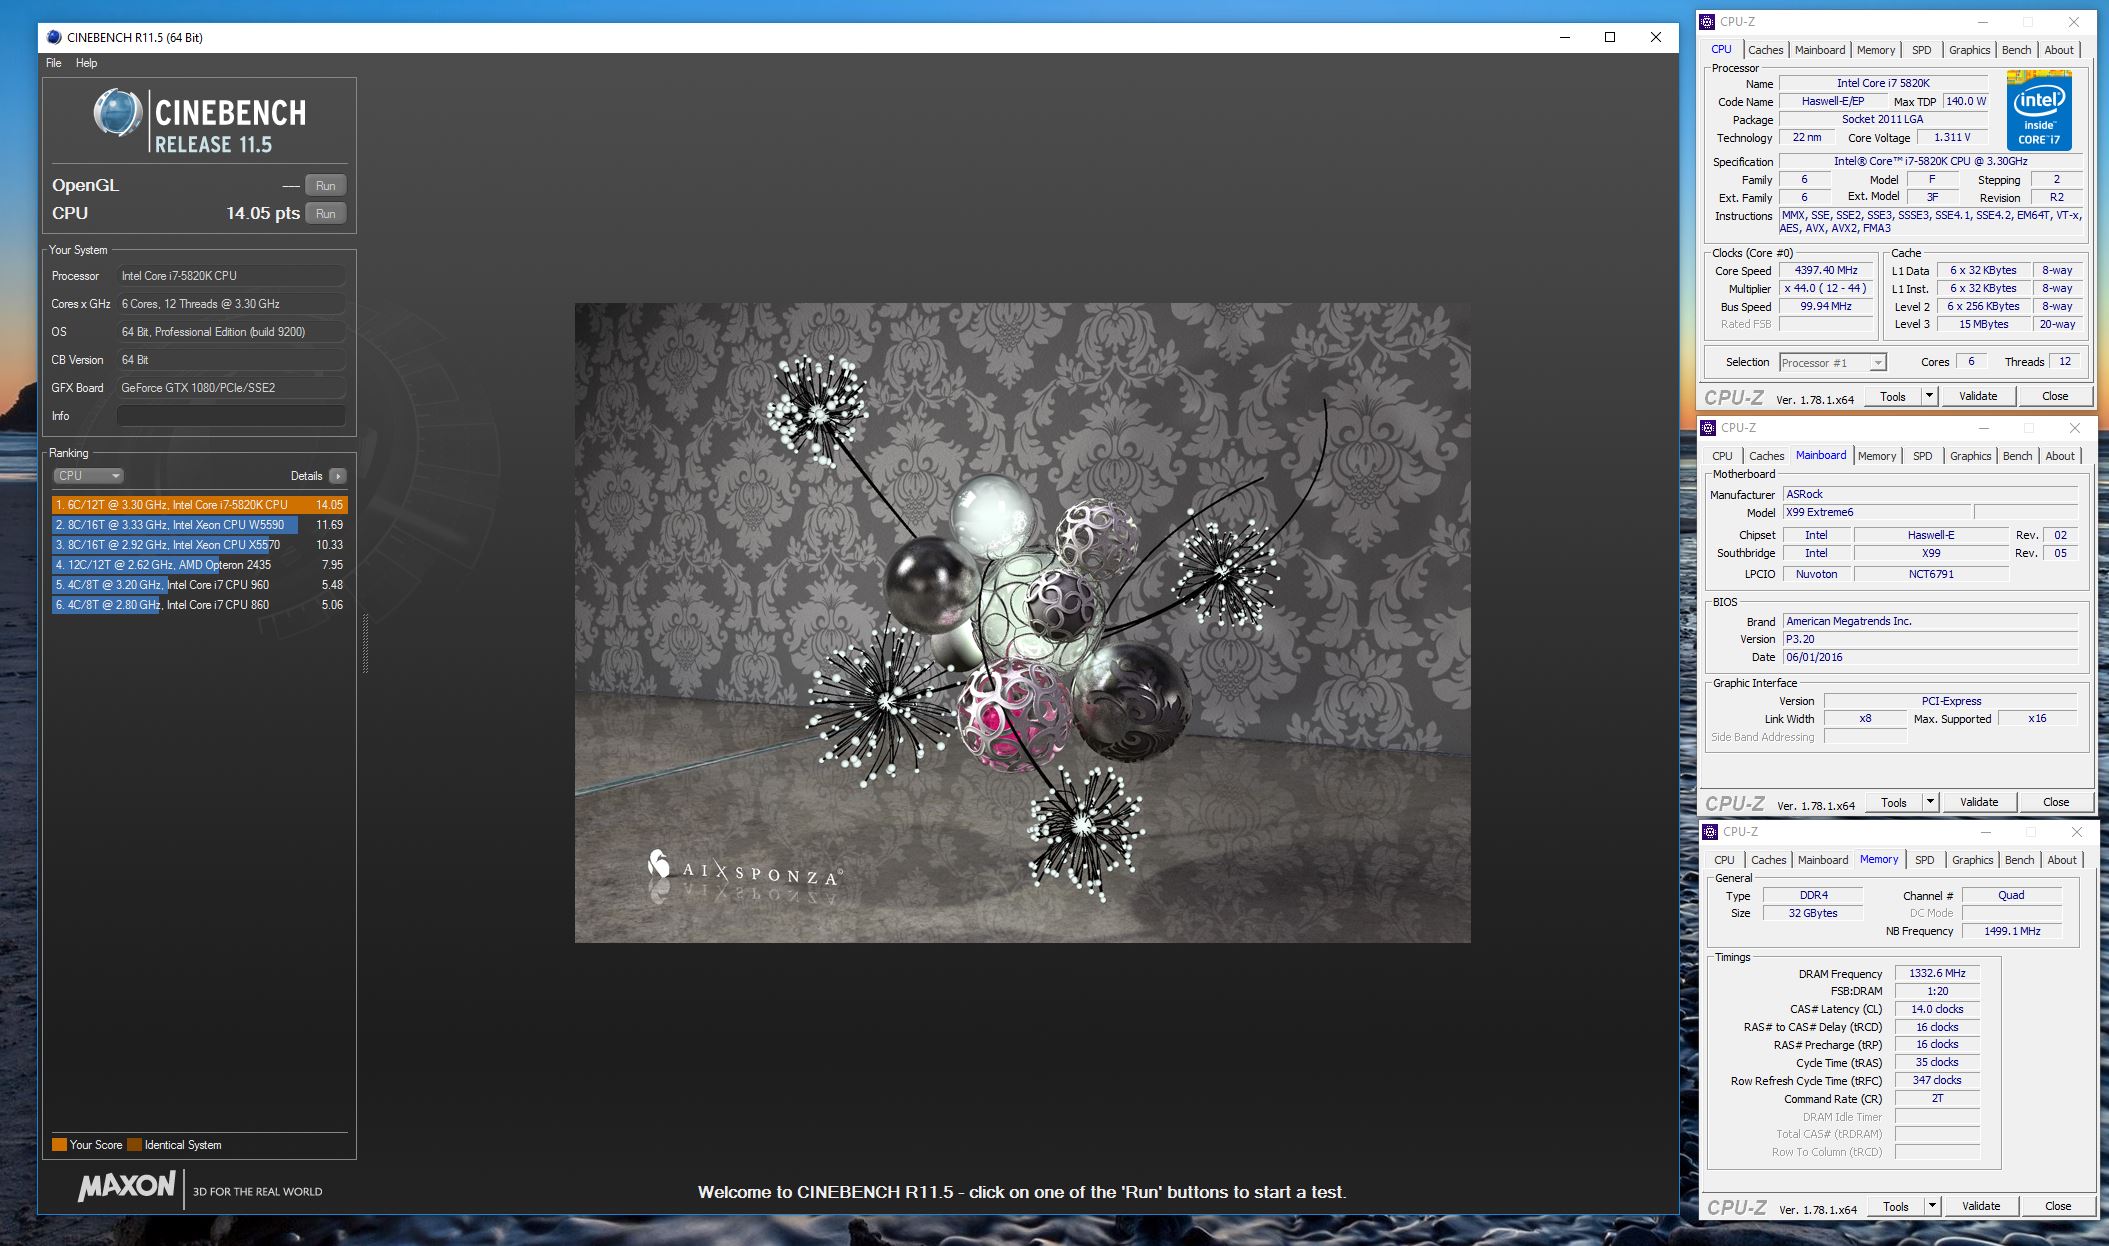Click the Cinebench Release 11.5 logo
The width and height of the screenshot is (2109, 1246).
coord(200,122)
